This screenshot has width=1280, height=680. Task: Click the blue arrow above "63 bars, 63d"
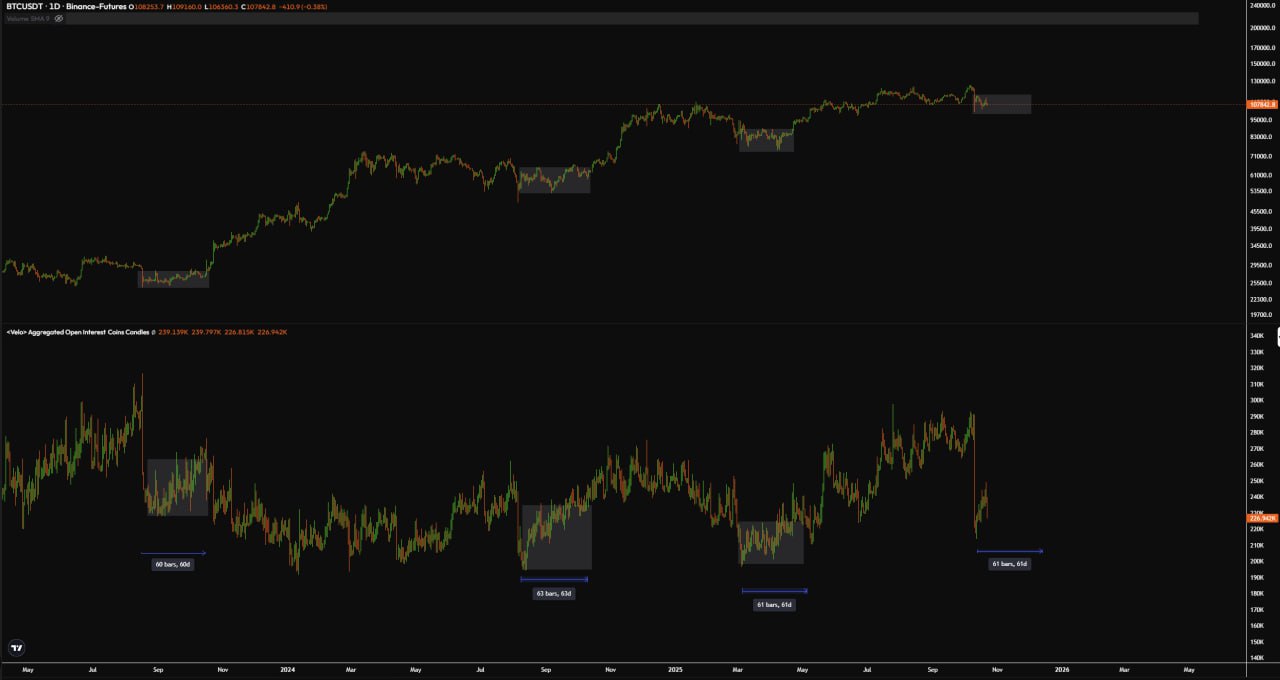click(554, 579)
